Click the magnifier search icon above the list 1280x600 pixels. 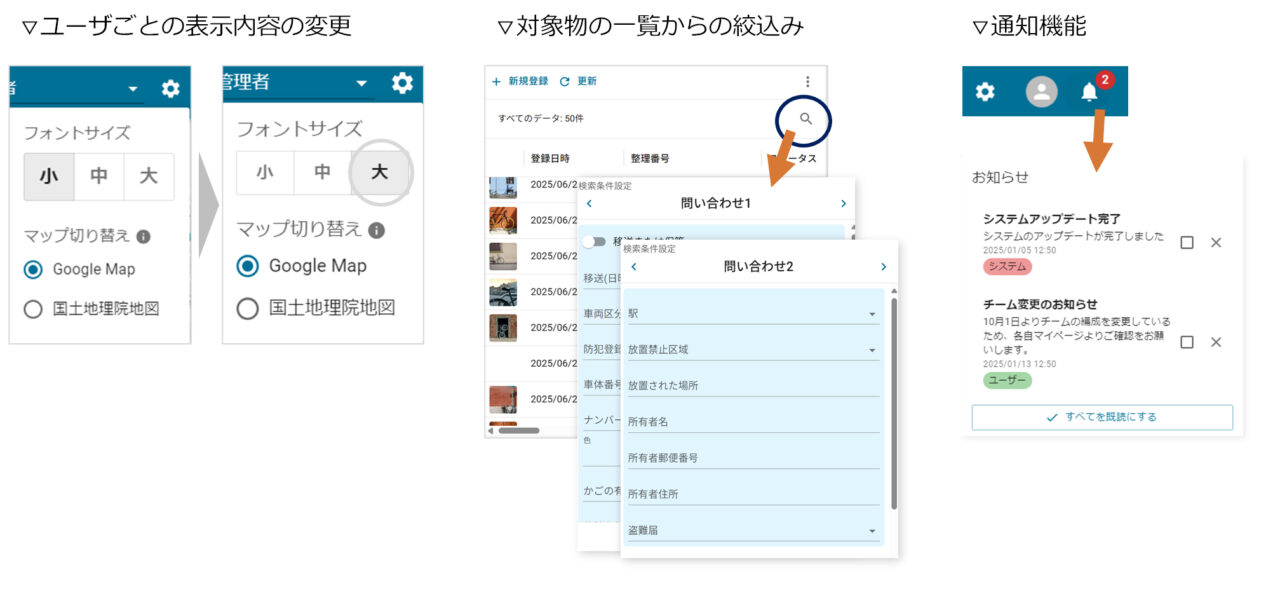click(x=806, y=119)
